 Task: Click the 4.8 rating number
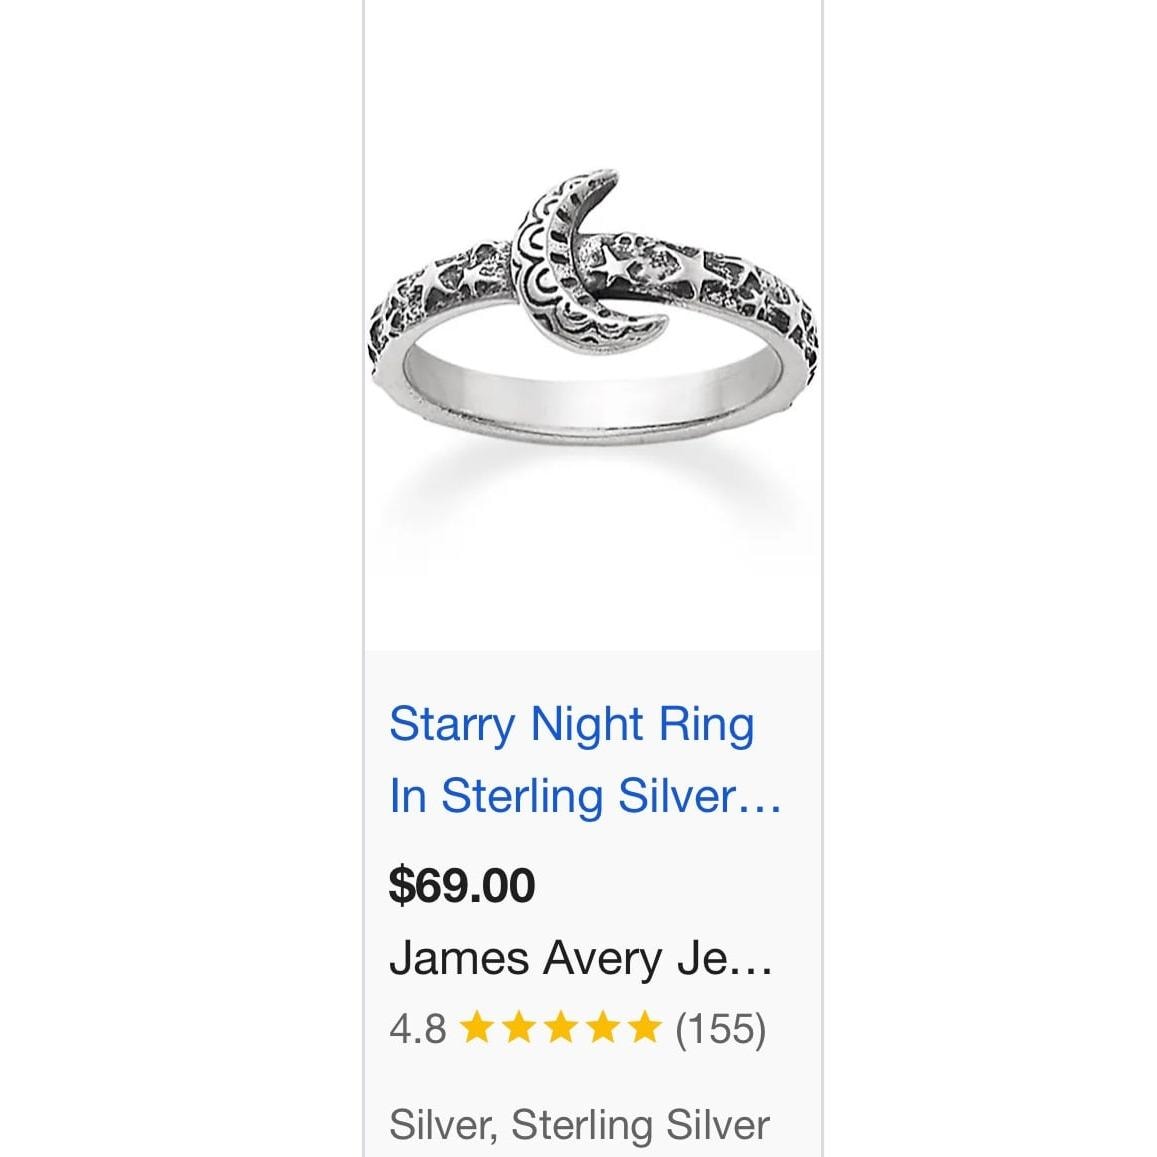pos(417,1028)
